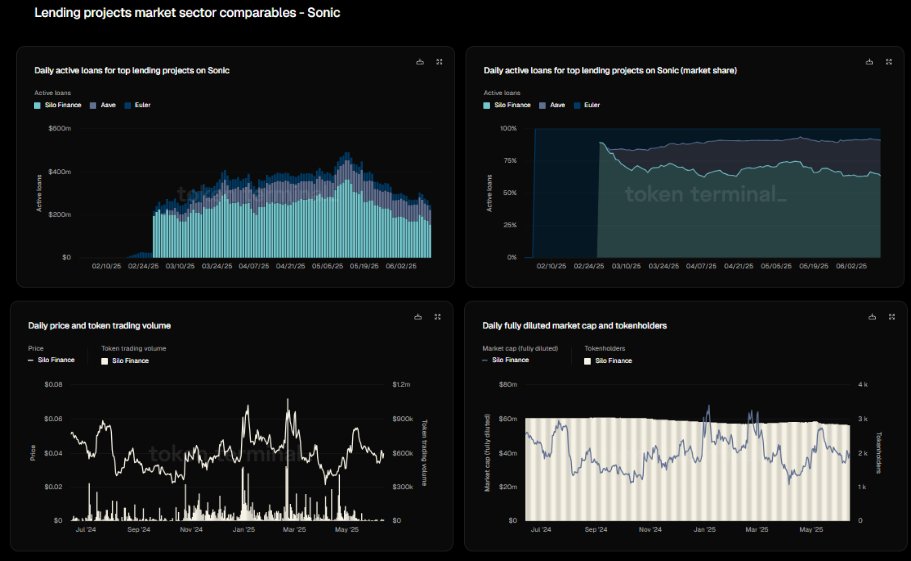Expand daily active loans chart to fullscreen
The height and width of the screenshot is (561, 911).
pyautogui.click(x=439, y=62)
